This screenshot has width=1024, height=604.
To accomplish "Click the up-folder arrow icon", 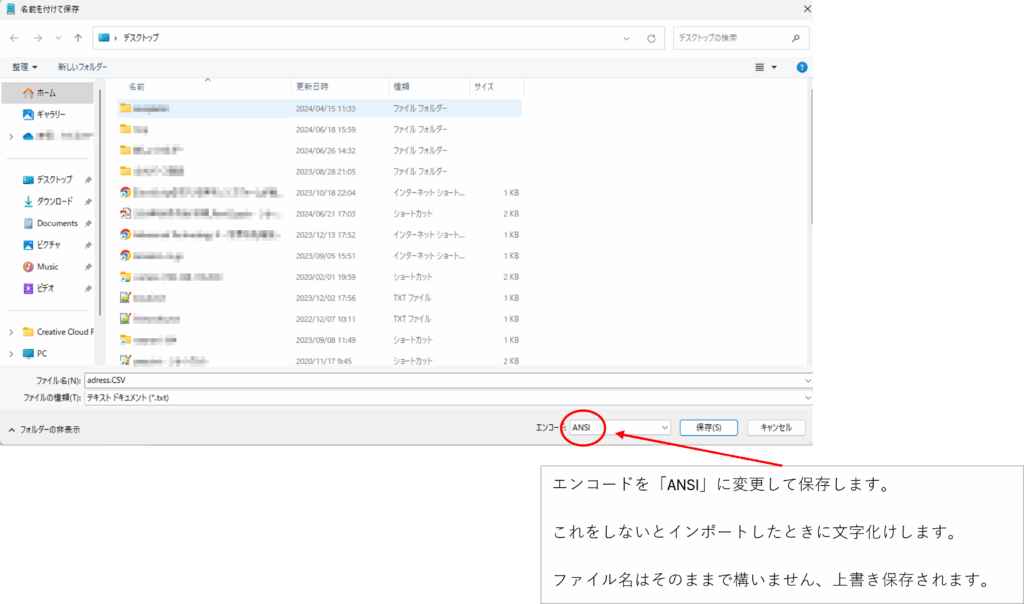I will 78,38.
